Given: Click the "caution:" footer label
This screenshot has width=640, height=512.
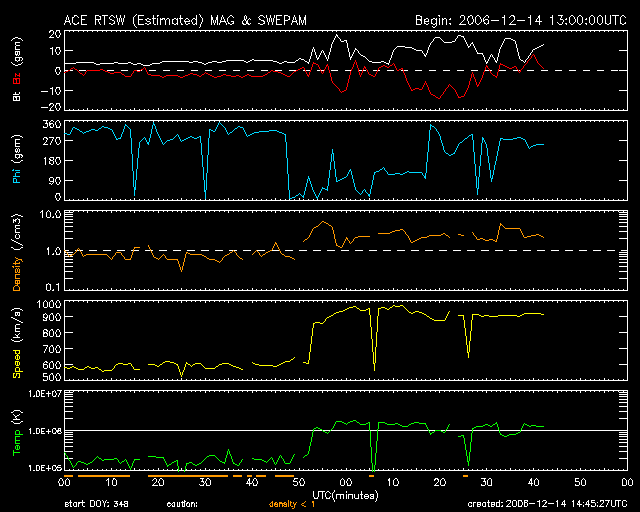Looking at the screenshot, I should tap(182, 504).
